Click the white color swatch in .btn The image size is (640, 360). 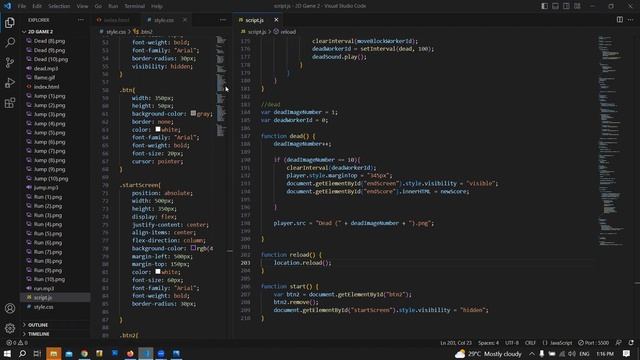pos(158,129)
